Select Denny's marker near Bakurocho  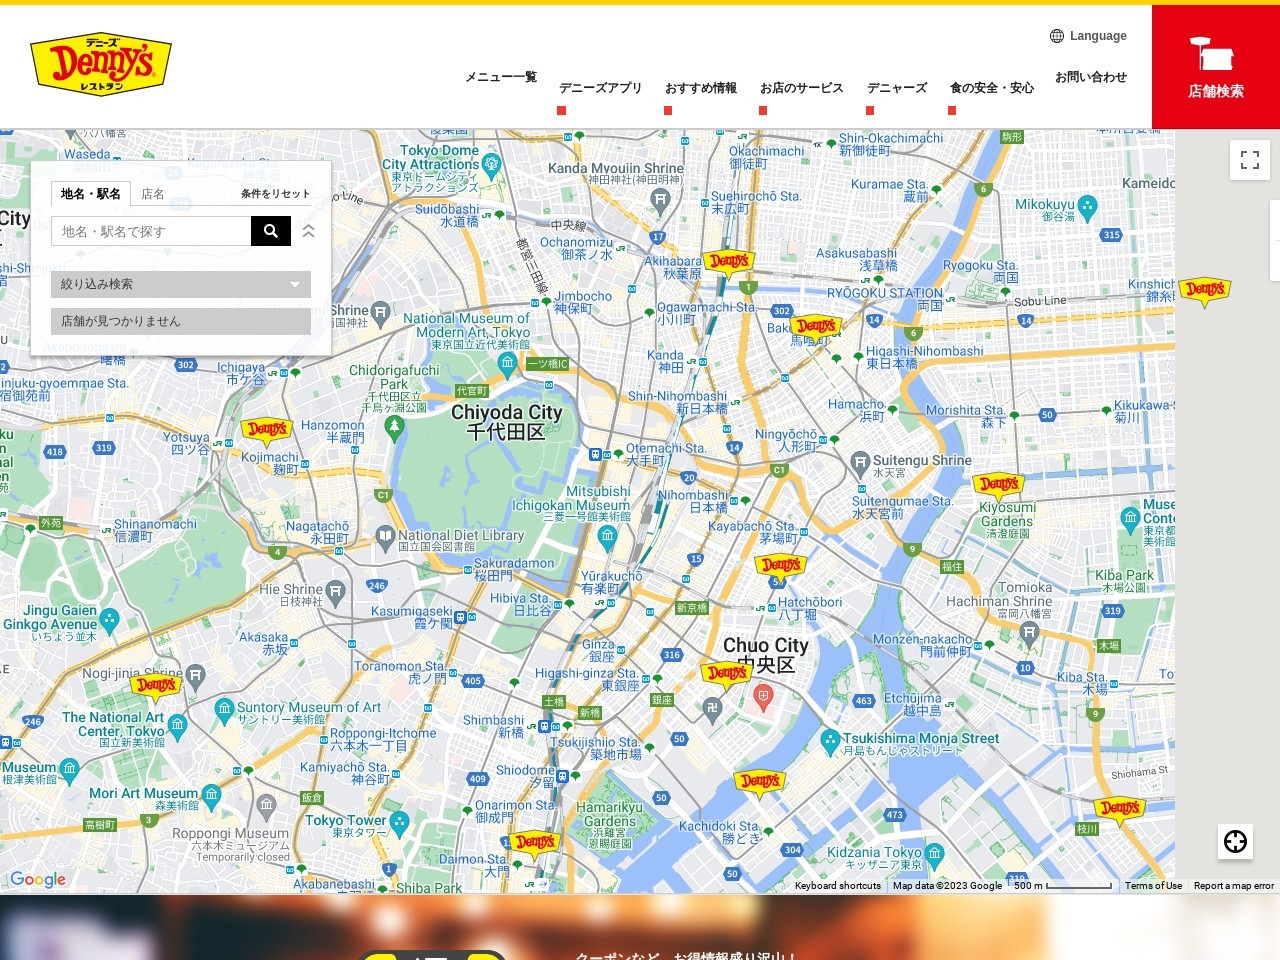point(816,328)
